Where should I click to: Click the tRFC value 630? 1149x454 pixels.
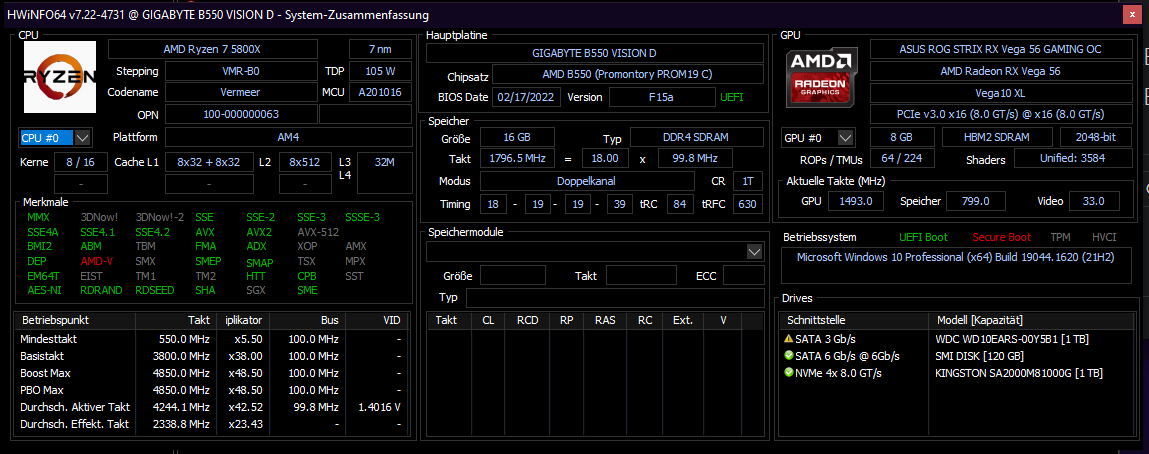click(747, 204)
